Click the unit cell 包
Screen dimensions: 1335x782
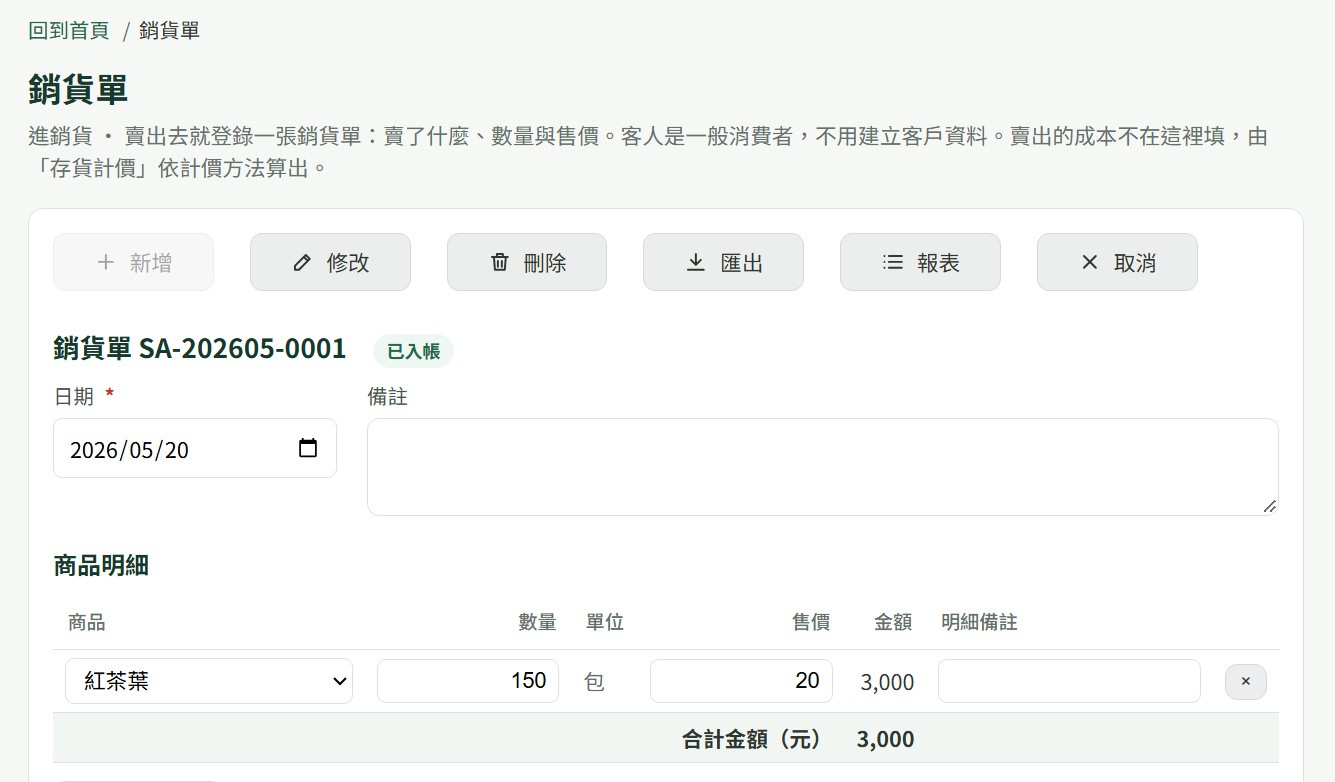point(595,682)
